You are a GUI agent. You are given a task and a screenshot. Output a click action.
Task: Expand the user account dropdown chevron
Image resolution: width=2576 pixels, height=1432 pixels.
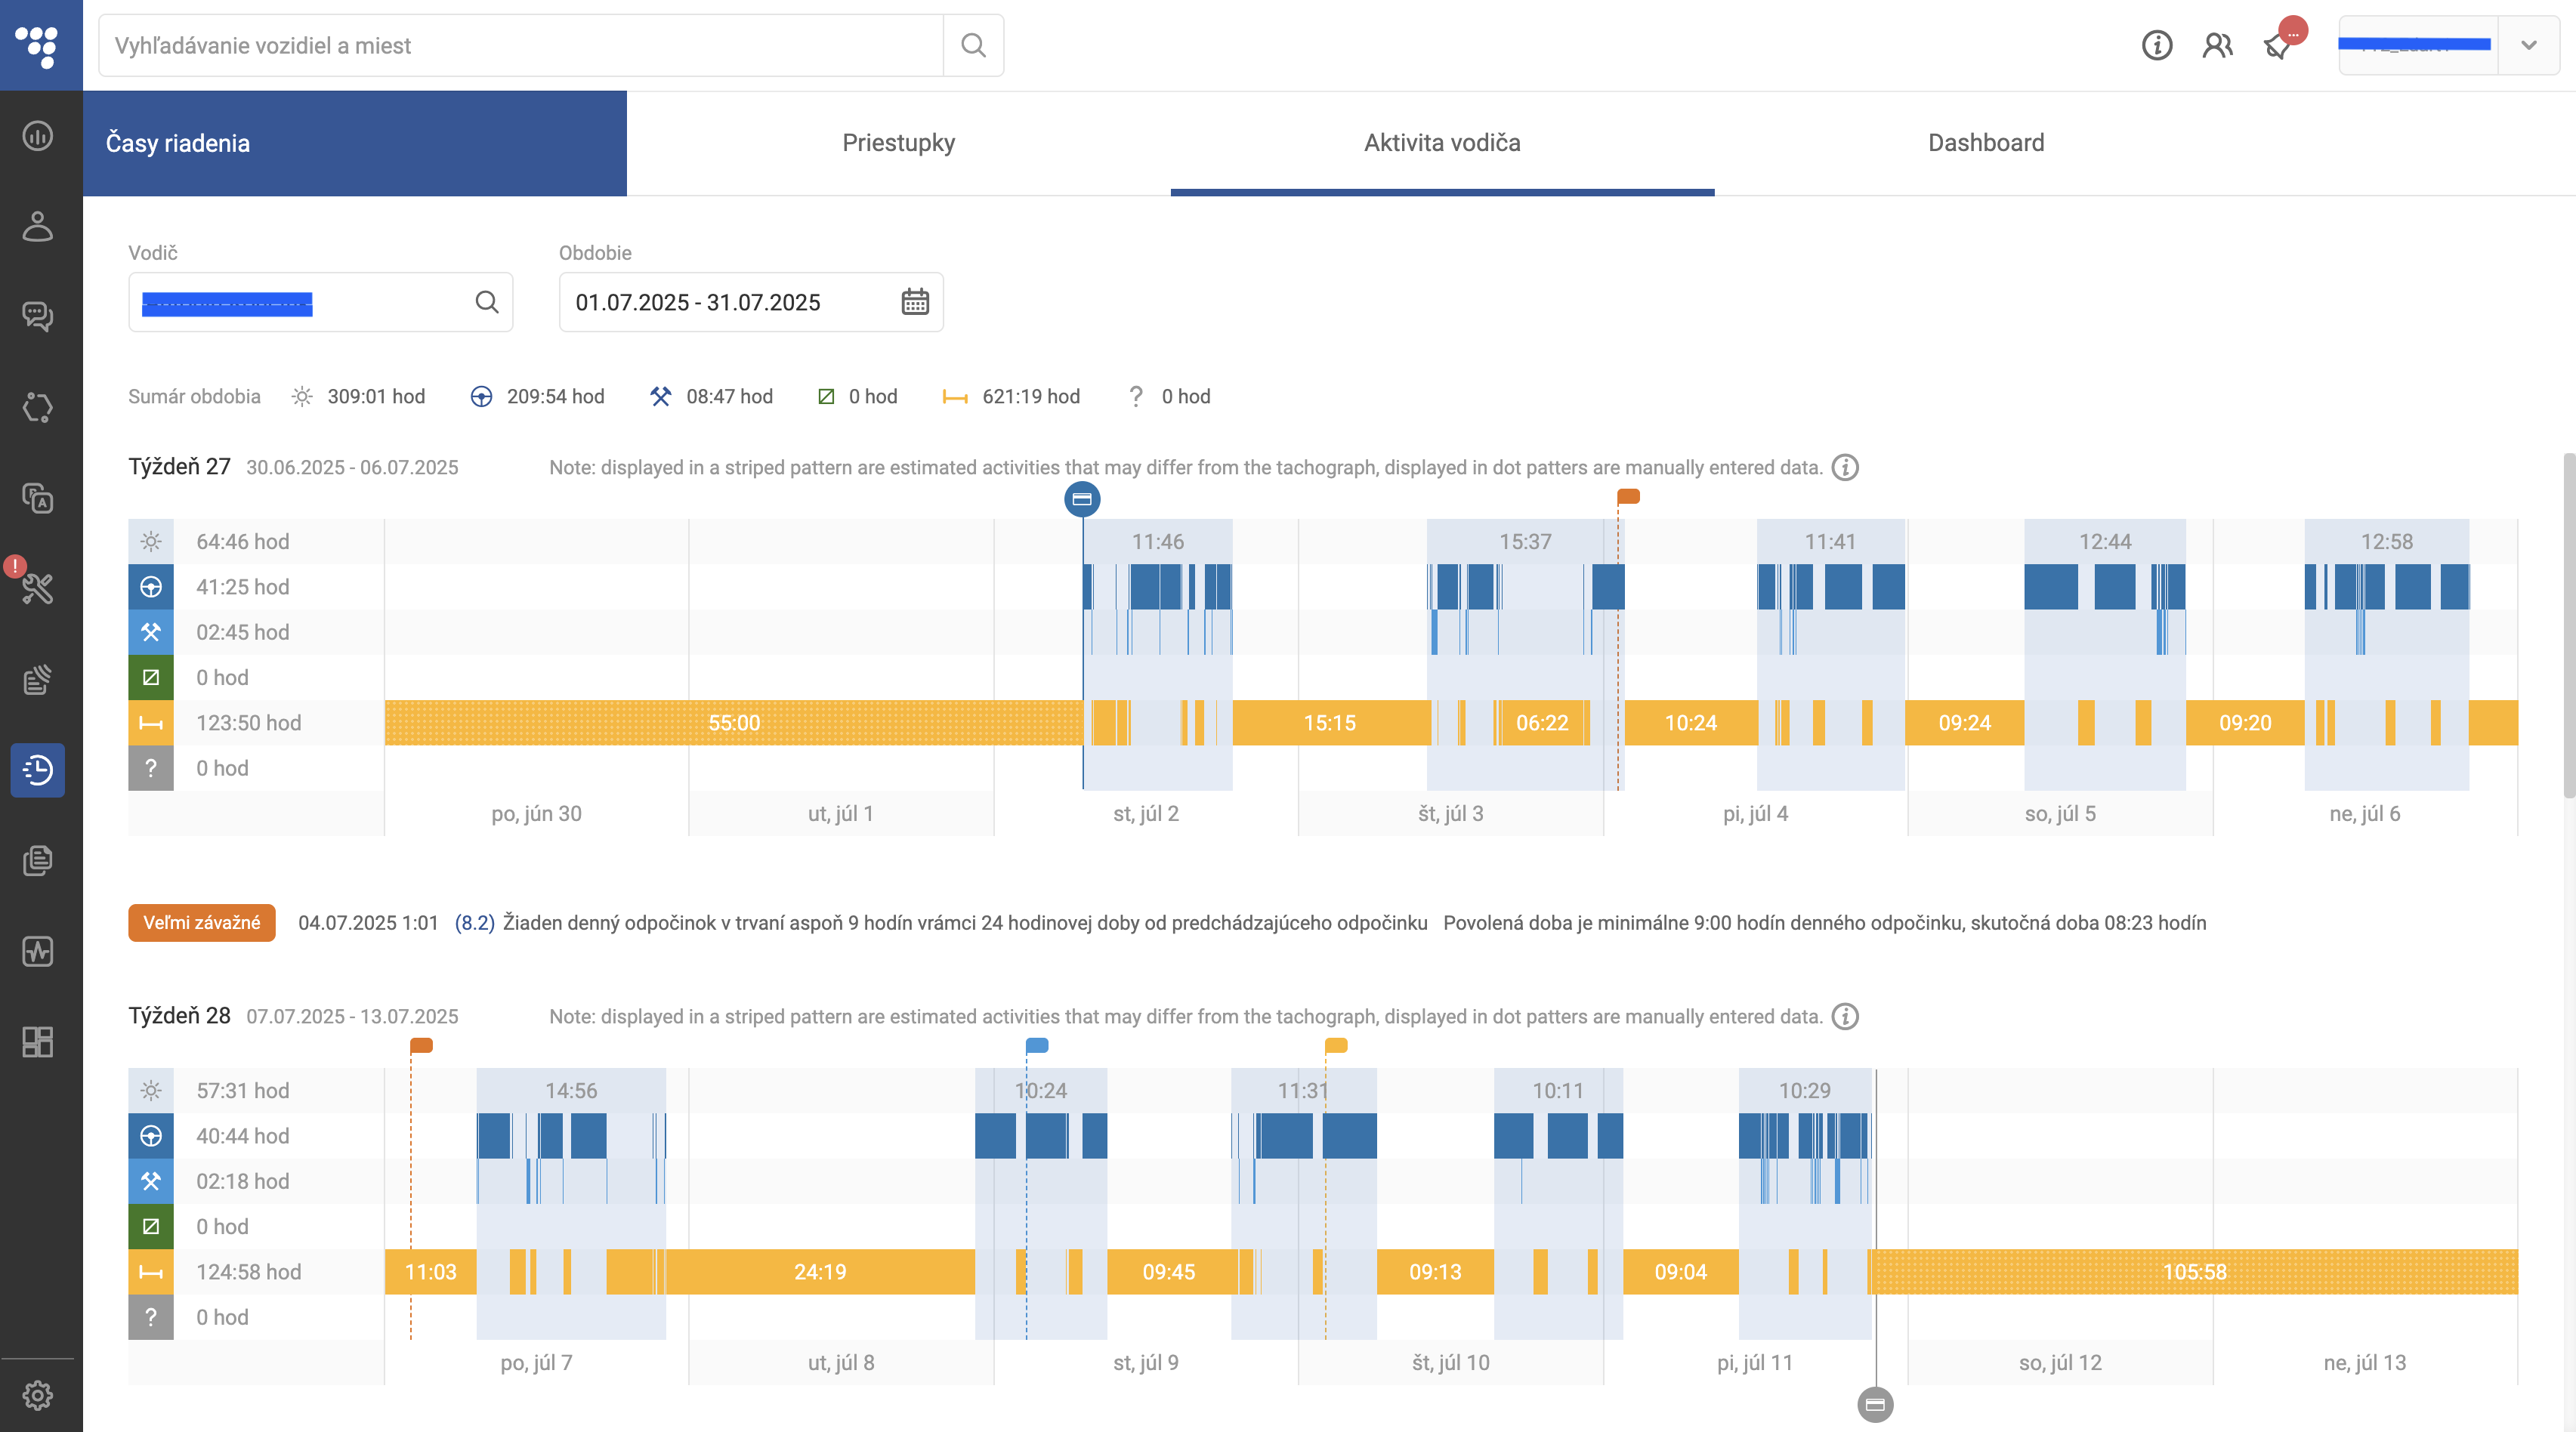[2528, 45]
